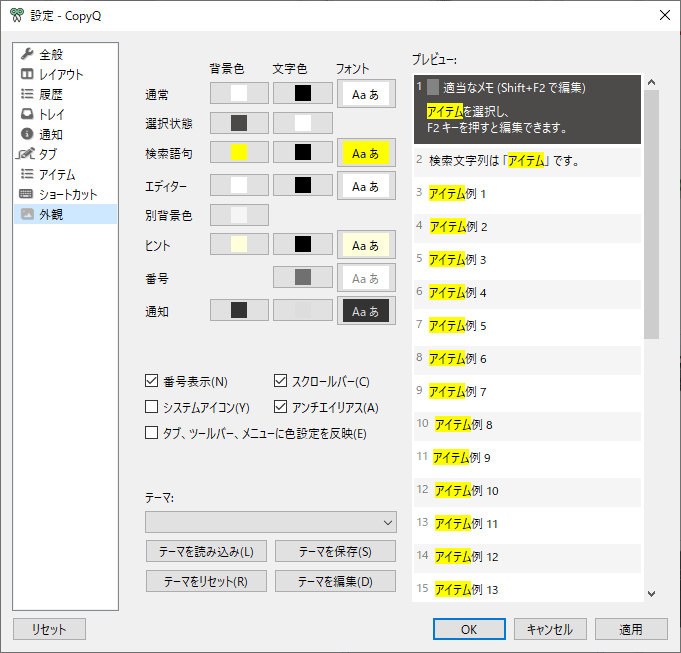
Task: Select preview row アイテム例 1
Action: pos(527,195)
